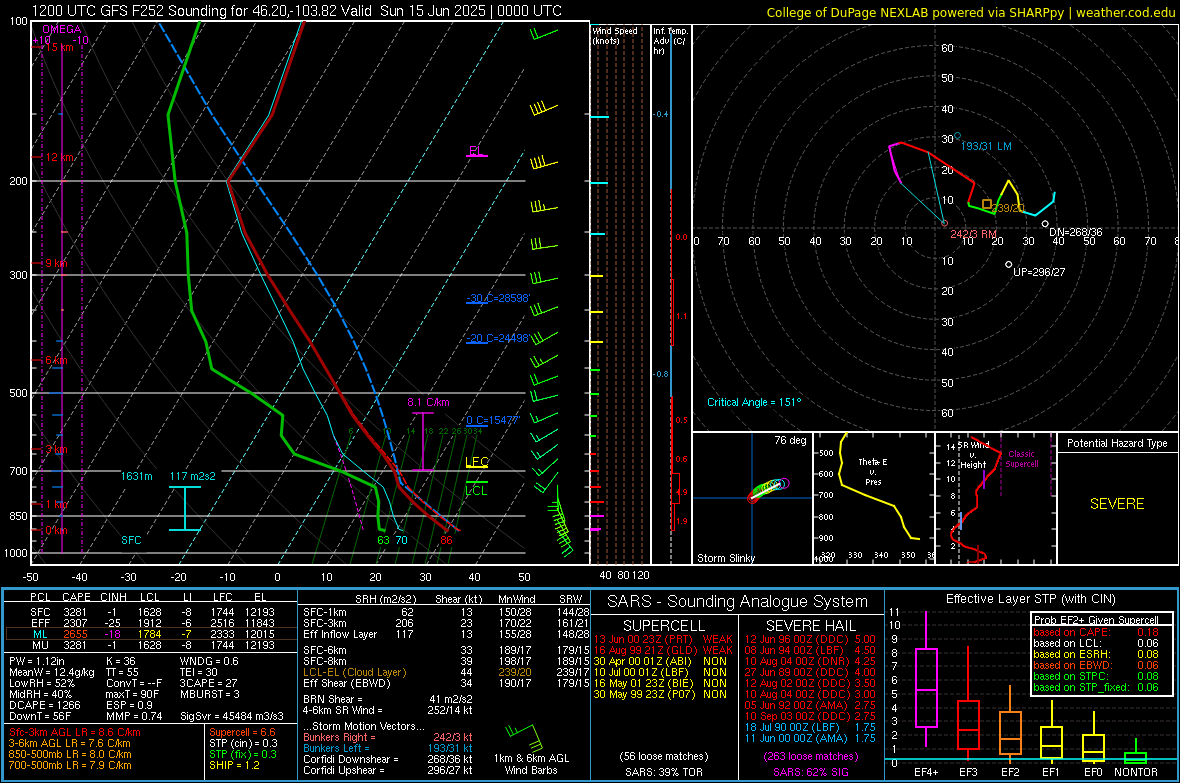Click the '13 Jun 00 23Z (PRT) WEAK' supercell analog
Viewport: 1180px width, 783px height.
click(663, 639)
